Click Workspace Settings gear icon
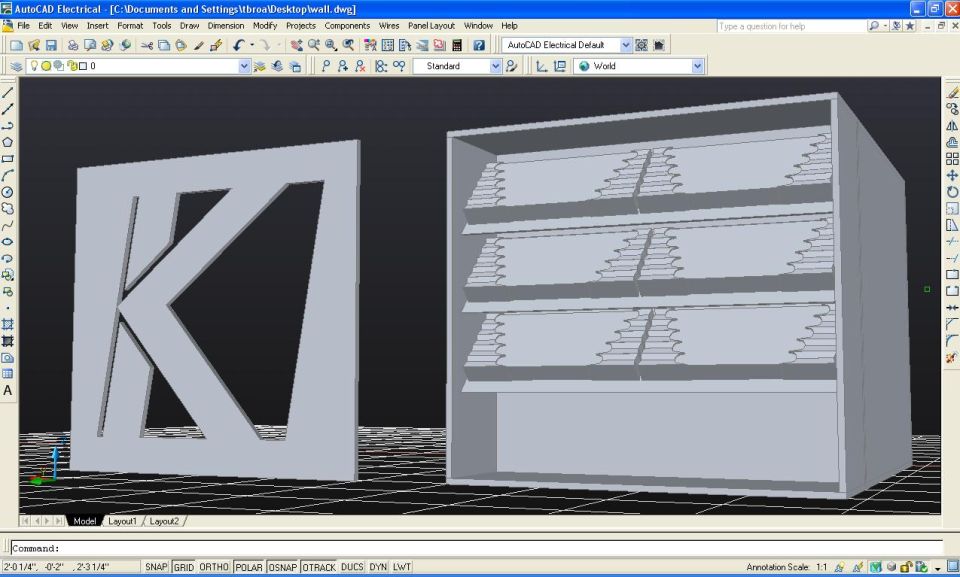 coord(641,45)
